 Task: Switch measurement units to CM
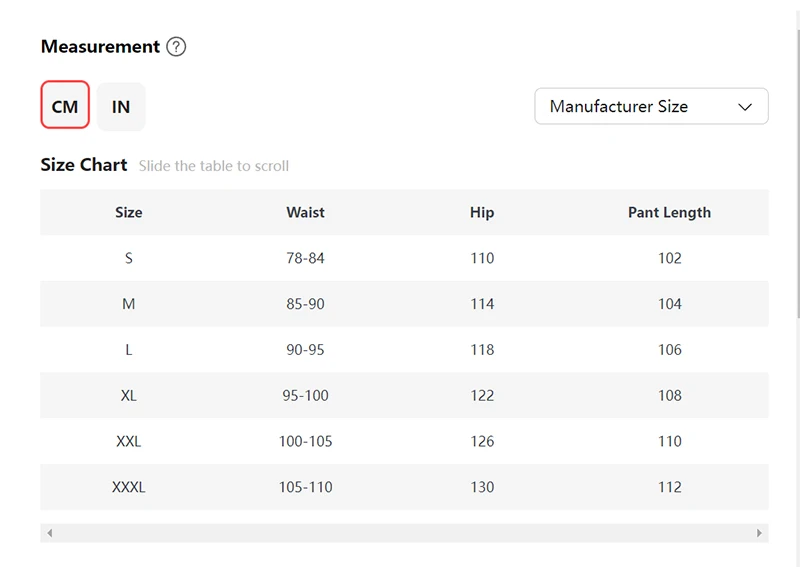click(x=65, y=106)
